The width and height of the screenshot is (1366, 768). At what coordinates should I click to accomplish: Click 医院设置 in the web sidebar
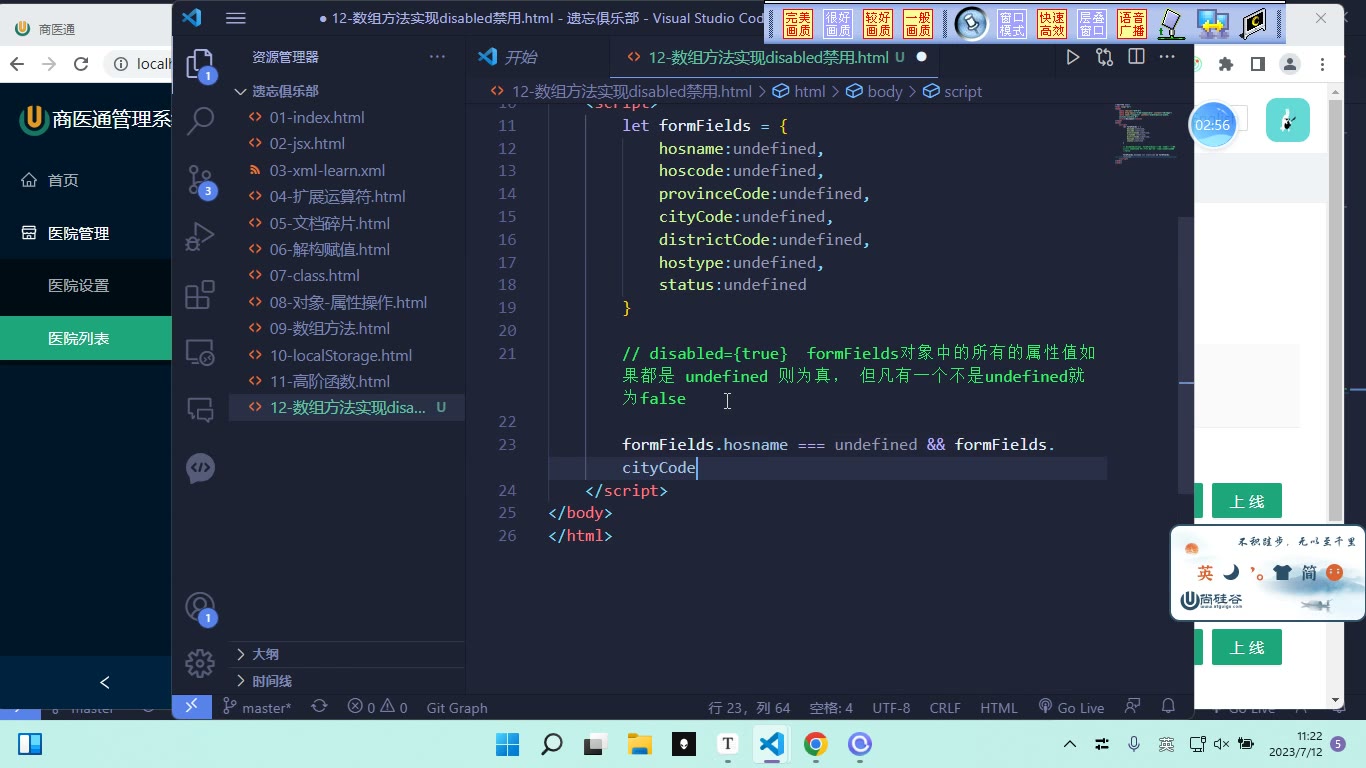[x=79, y=285]
